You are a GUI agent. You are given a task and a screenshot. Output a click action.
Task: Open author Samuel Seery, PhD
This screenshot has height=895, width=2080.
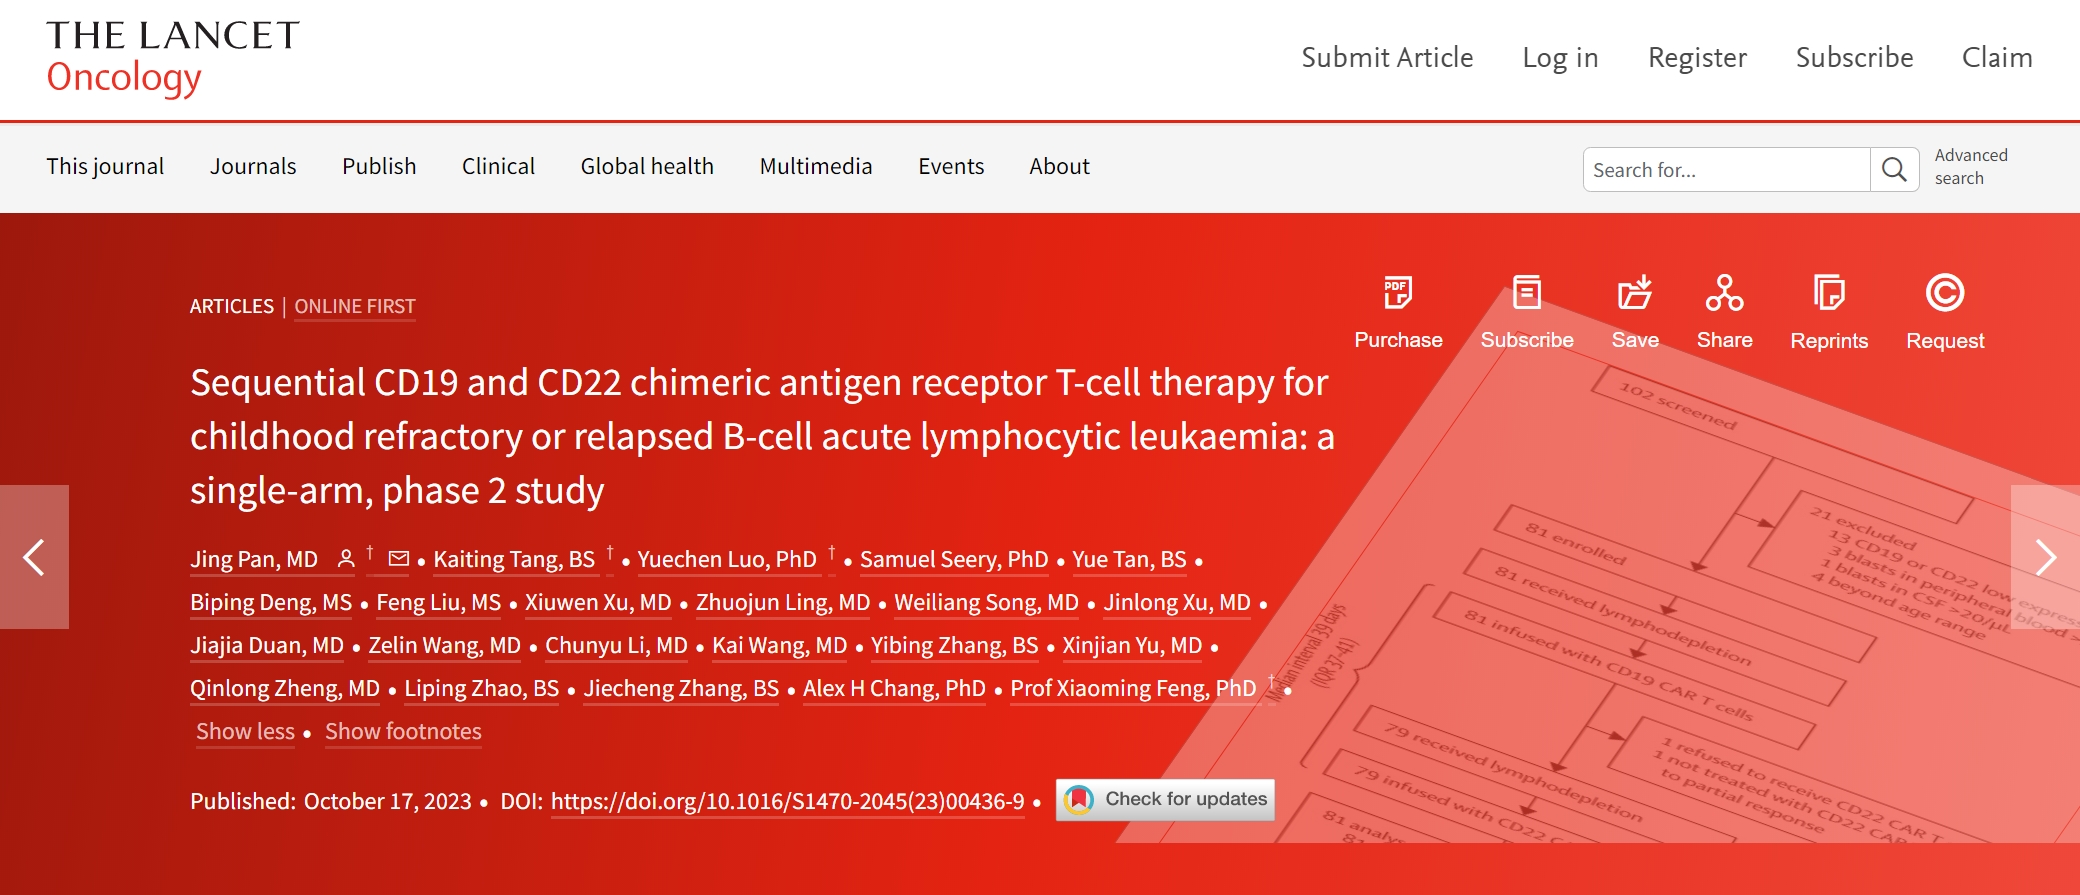click(x=954, y=560)
